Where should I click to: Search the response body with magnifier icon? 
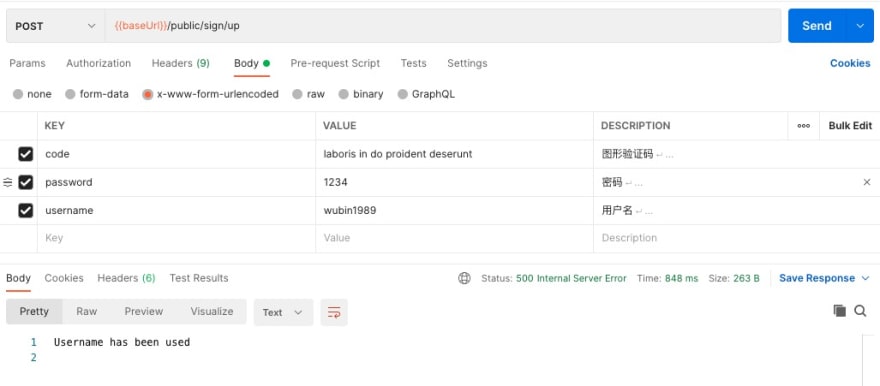pos(860,311)
